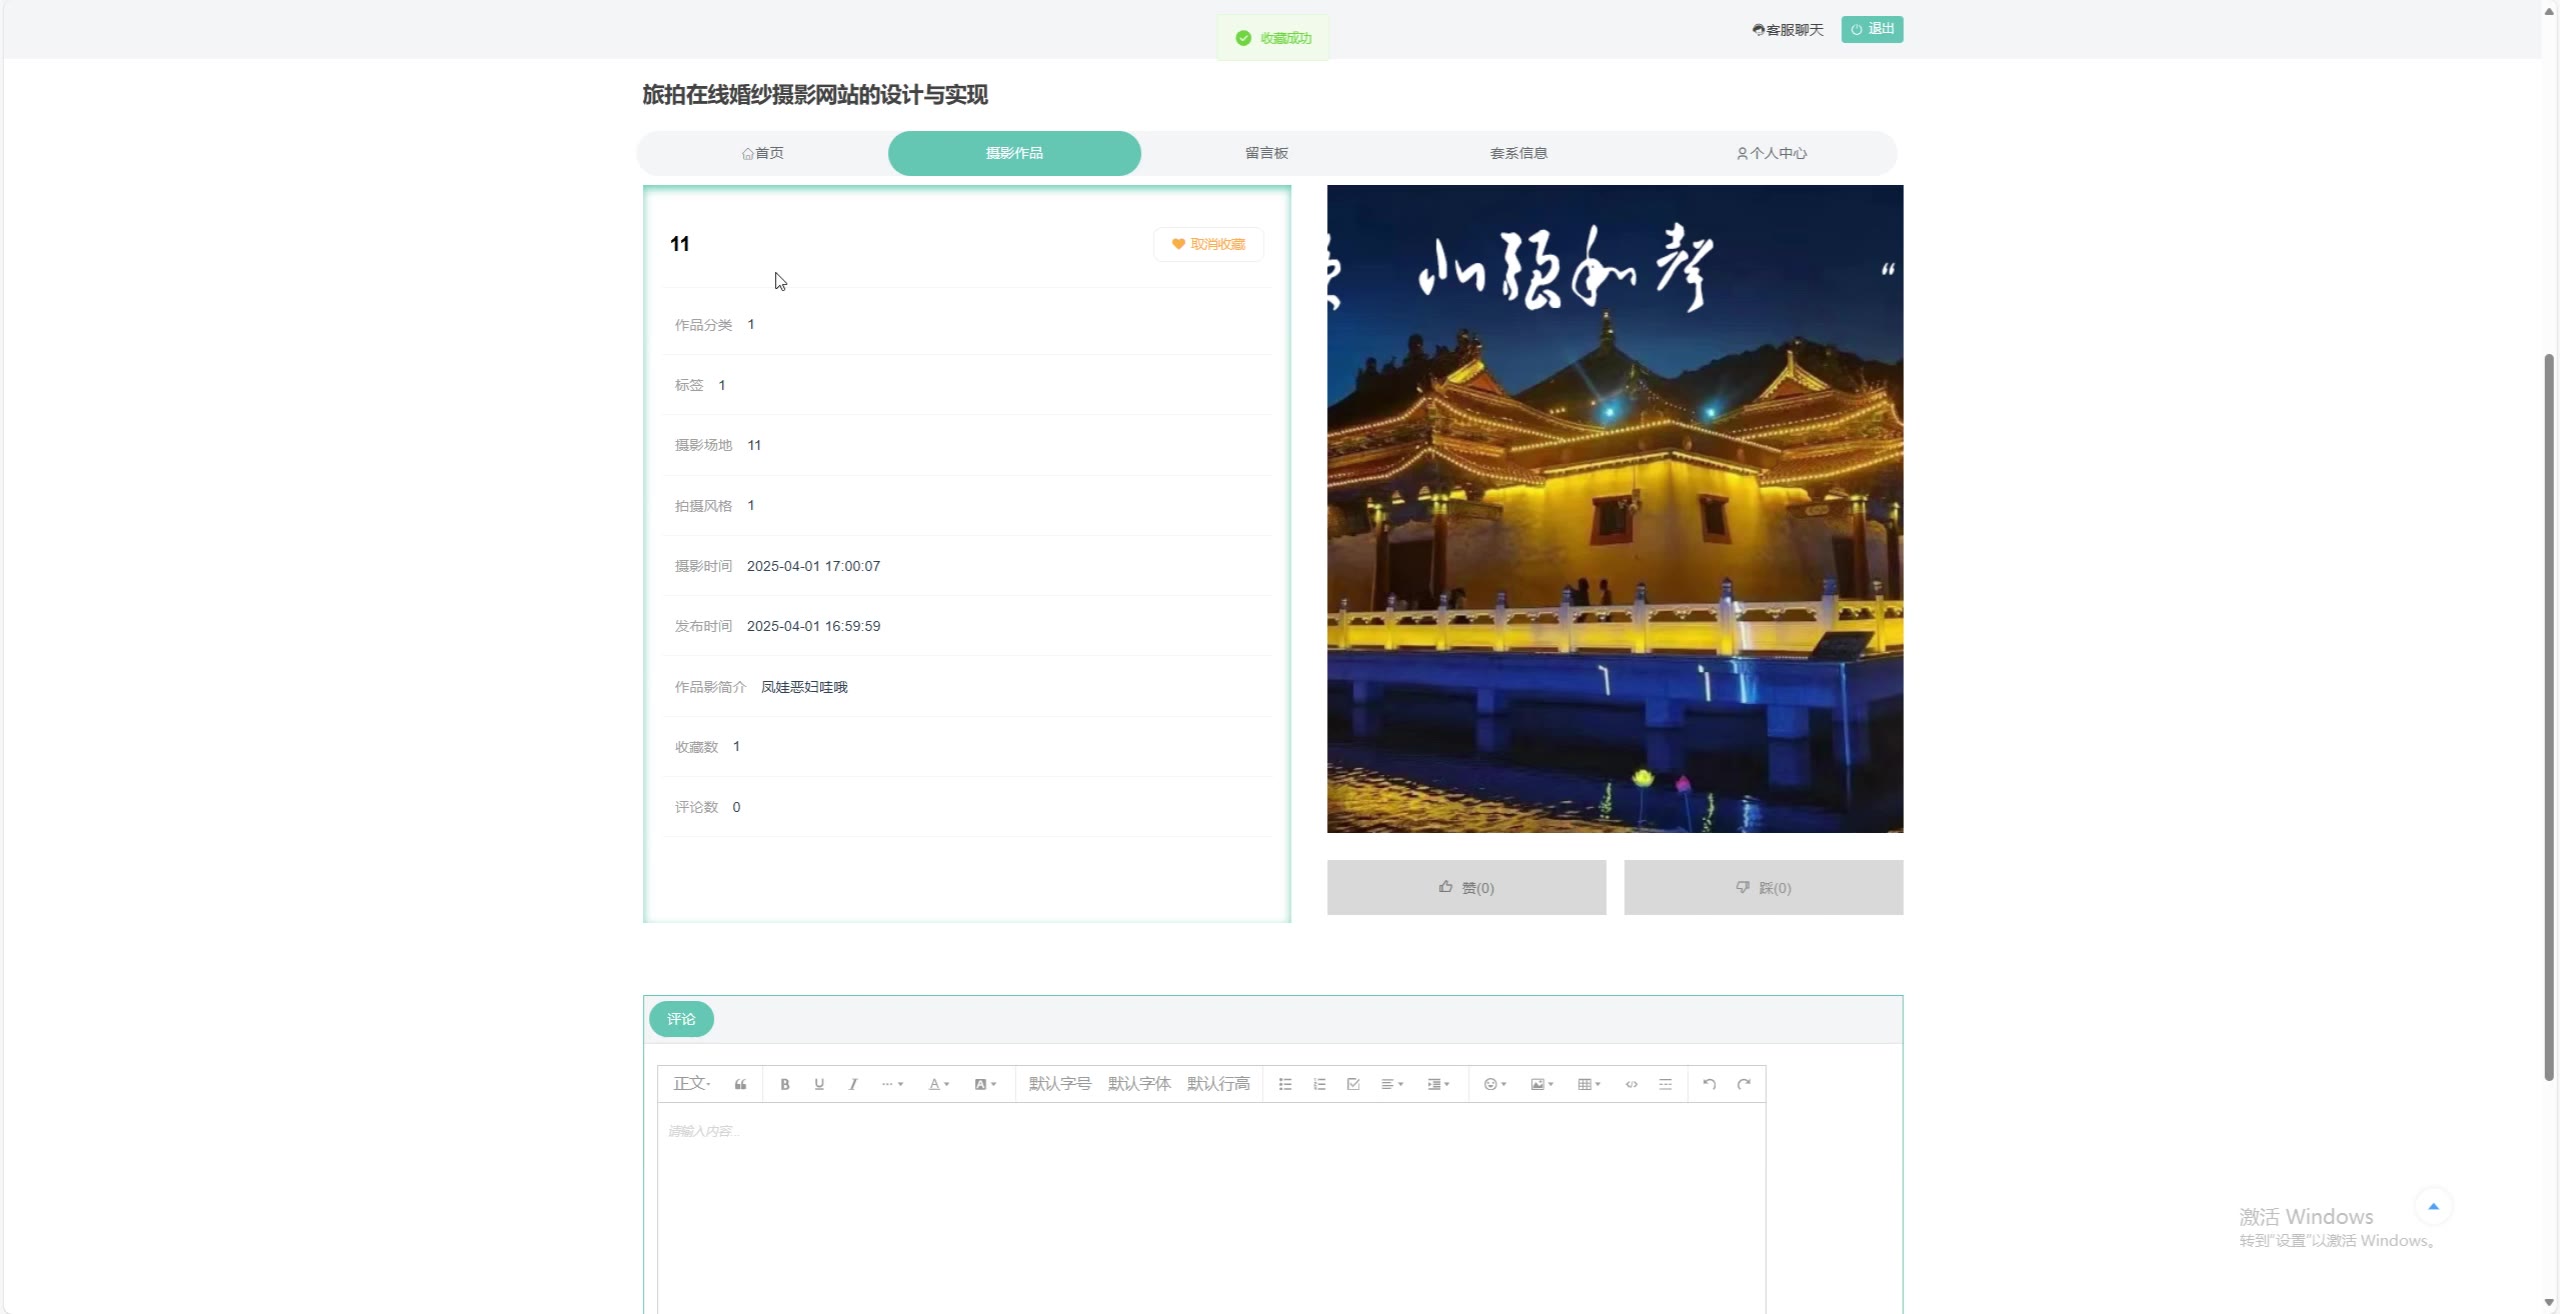Open the font color picker

[938, 1084]
